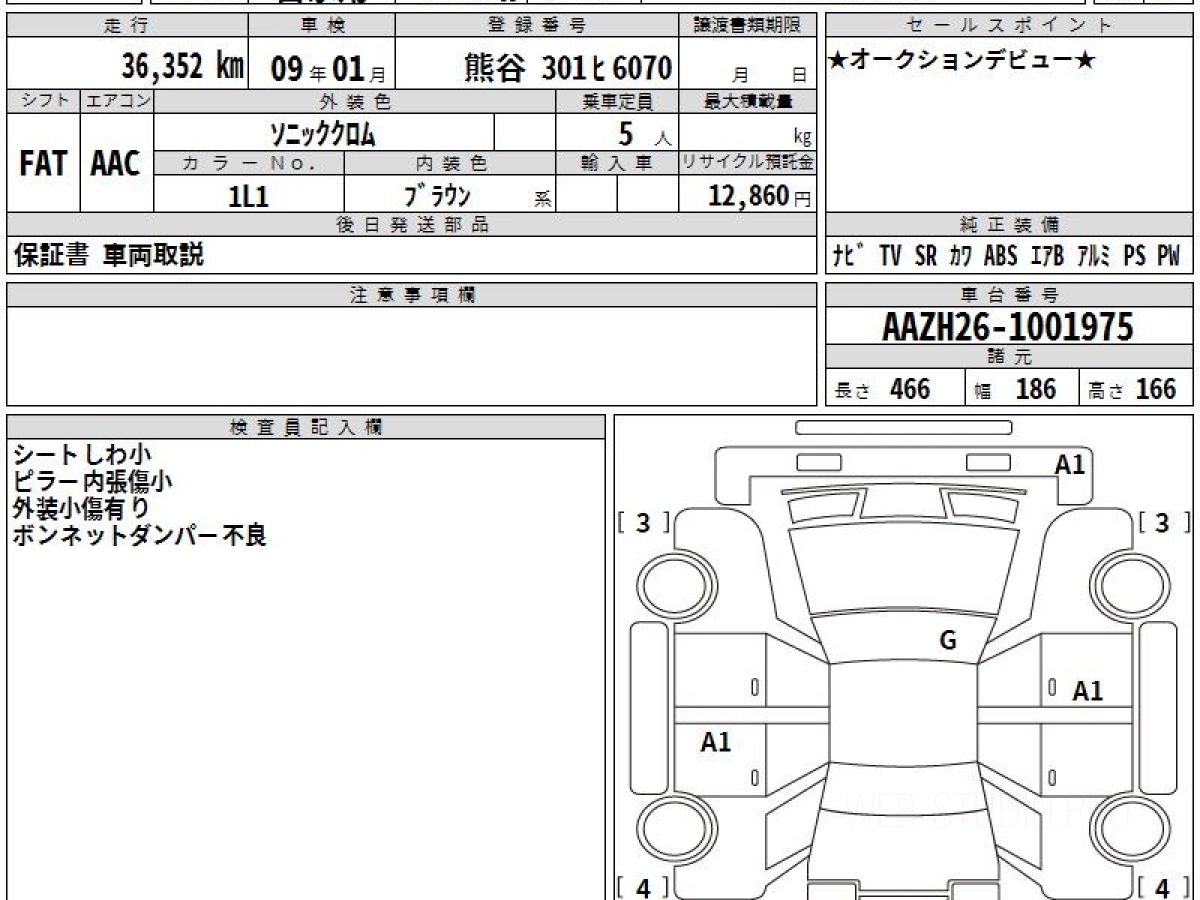Click the エアコン header cell
The width and height of the screenshot is (1200, 900).
pos(117,101)
